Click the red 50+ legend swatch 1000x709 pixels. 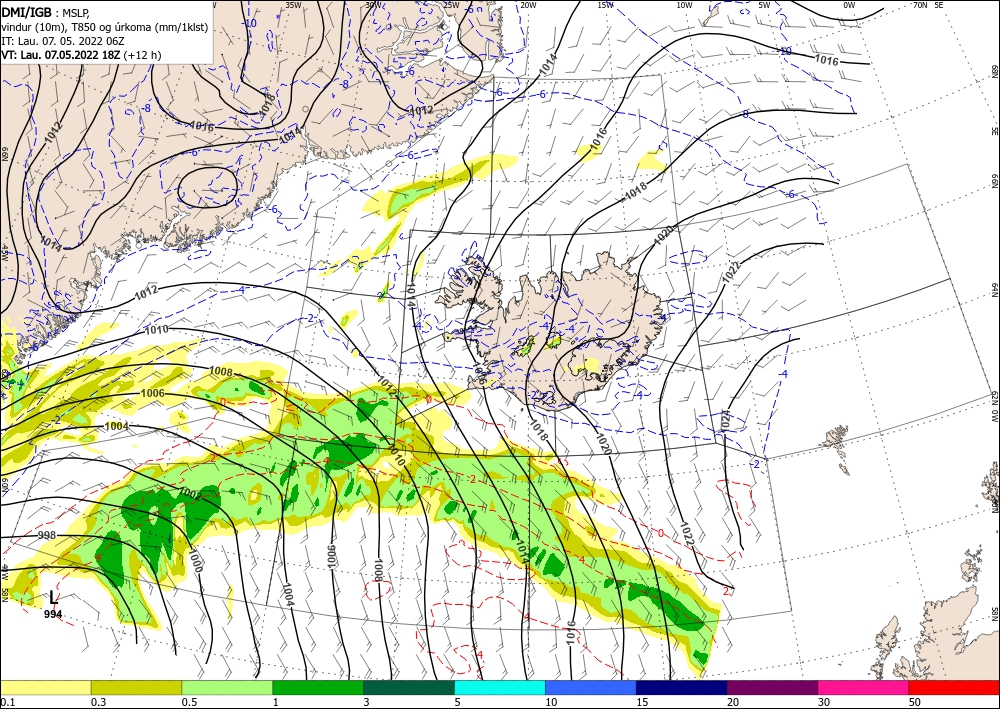click(x=954, y=687)
